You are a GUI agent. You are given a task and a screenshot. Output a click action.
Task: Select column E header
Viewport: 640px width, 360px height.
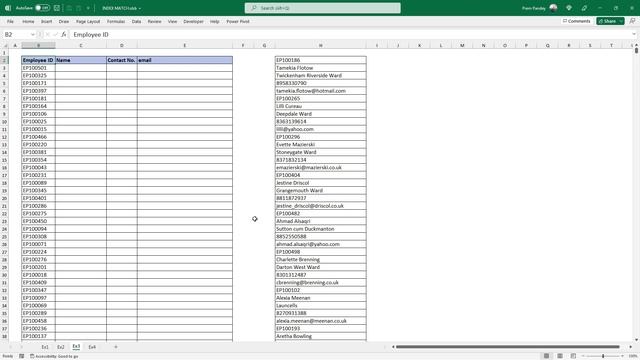[x=185, y=45]
